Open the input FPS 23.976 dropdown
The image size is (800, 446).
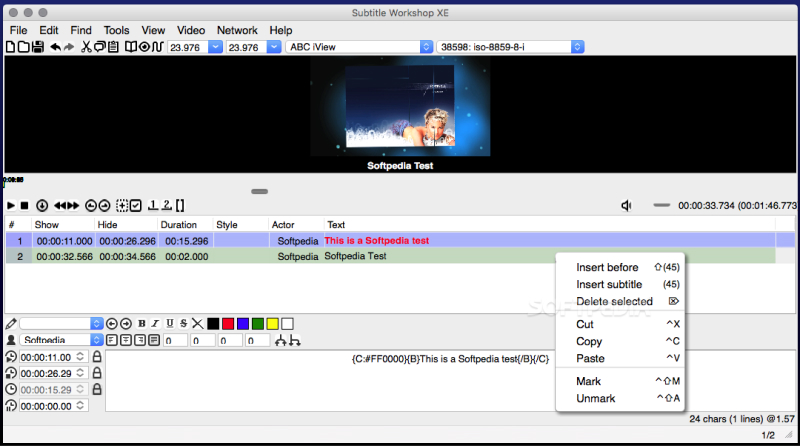pyautogui.click(x=215, y=47)
